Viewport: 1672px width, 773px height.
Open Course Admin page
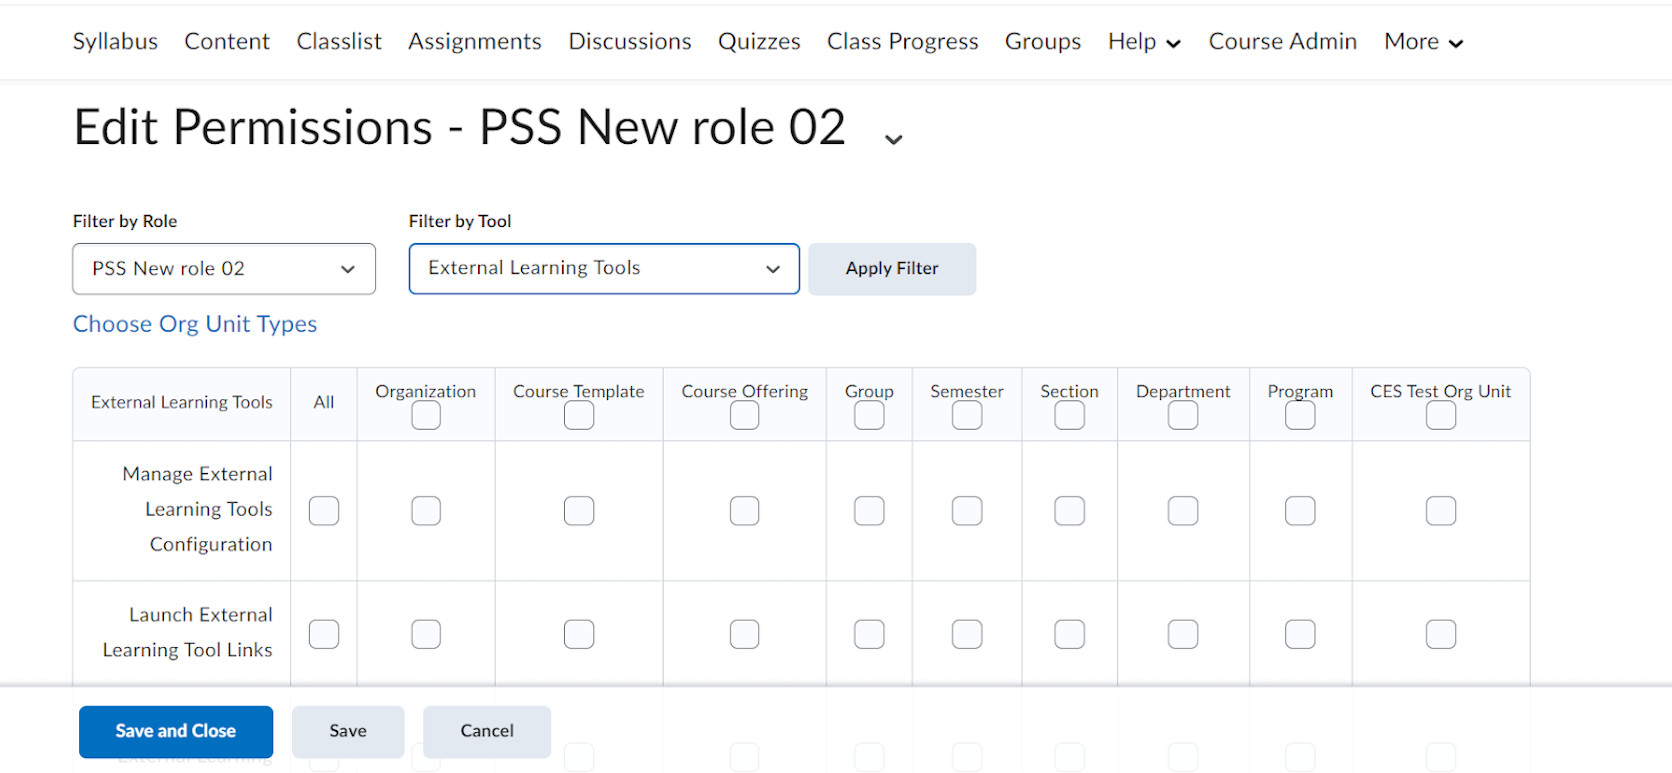tap(1283, 41)
